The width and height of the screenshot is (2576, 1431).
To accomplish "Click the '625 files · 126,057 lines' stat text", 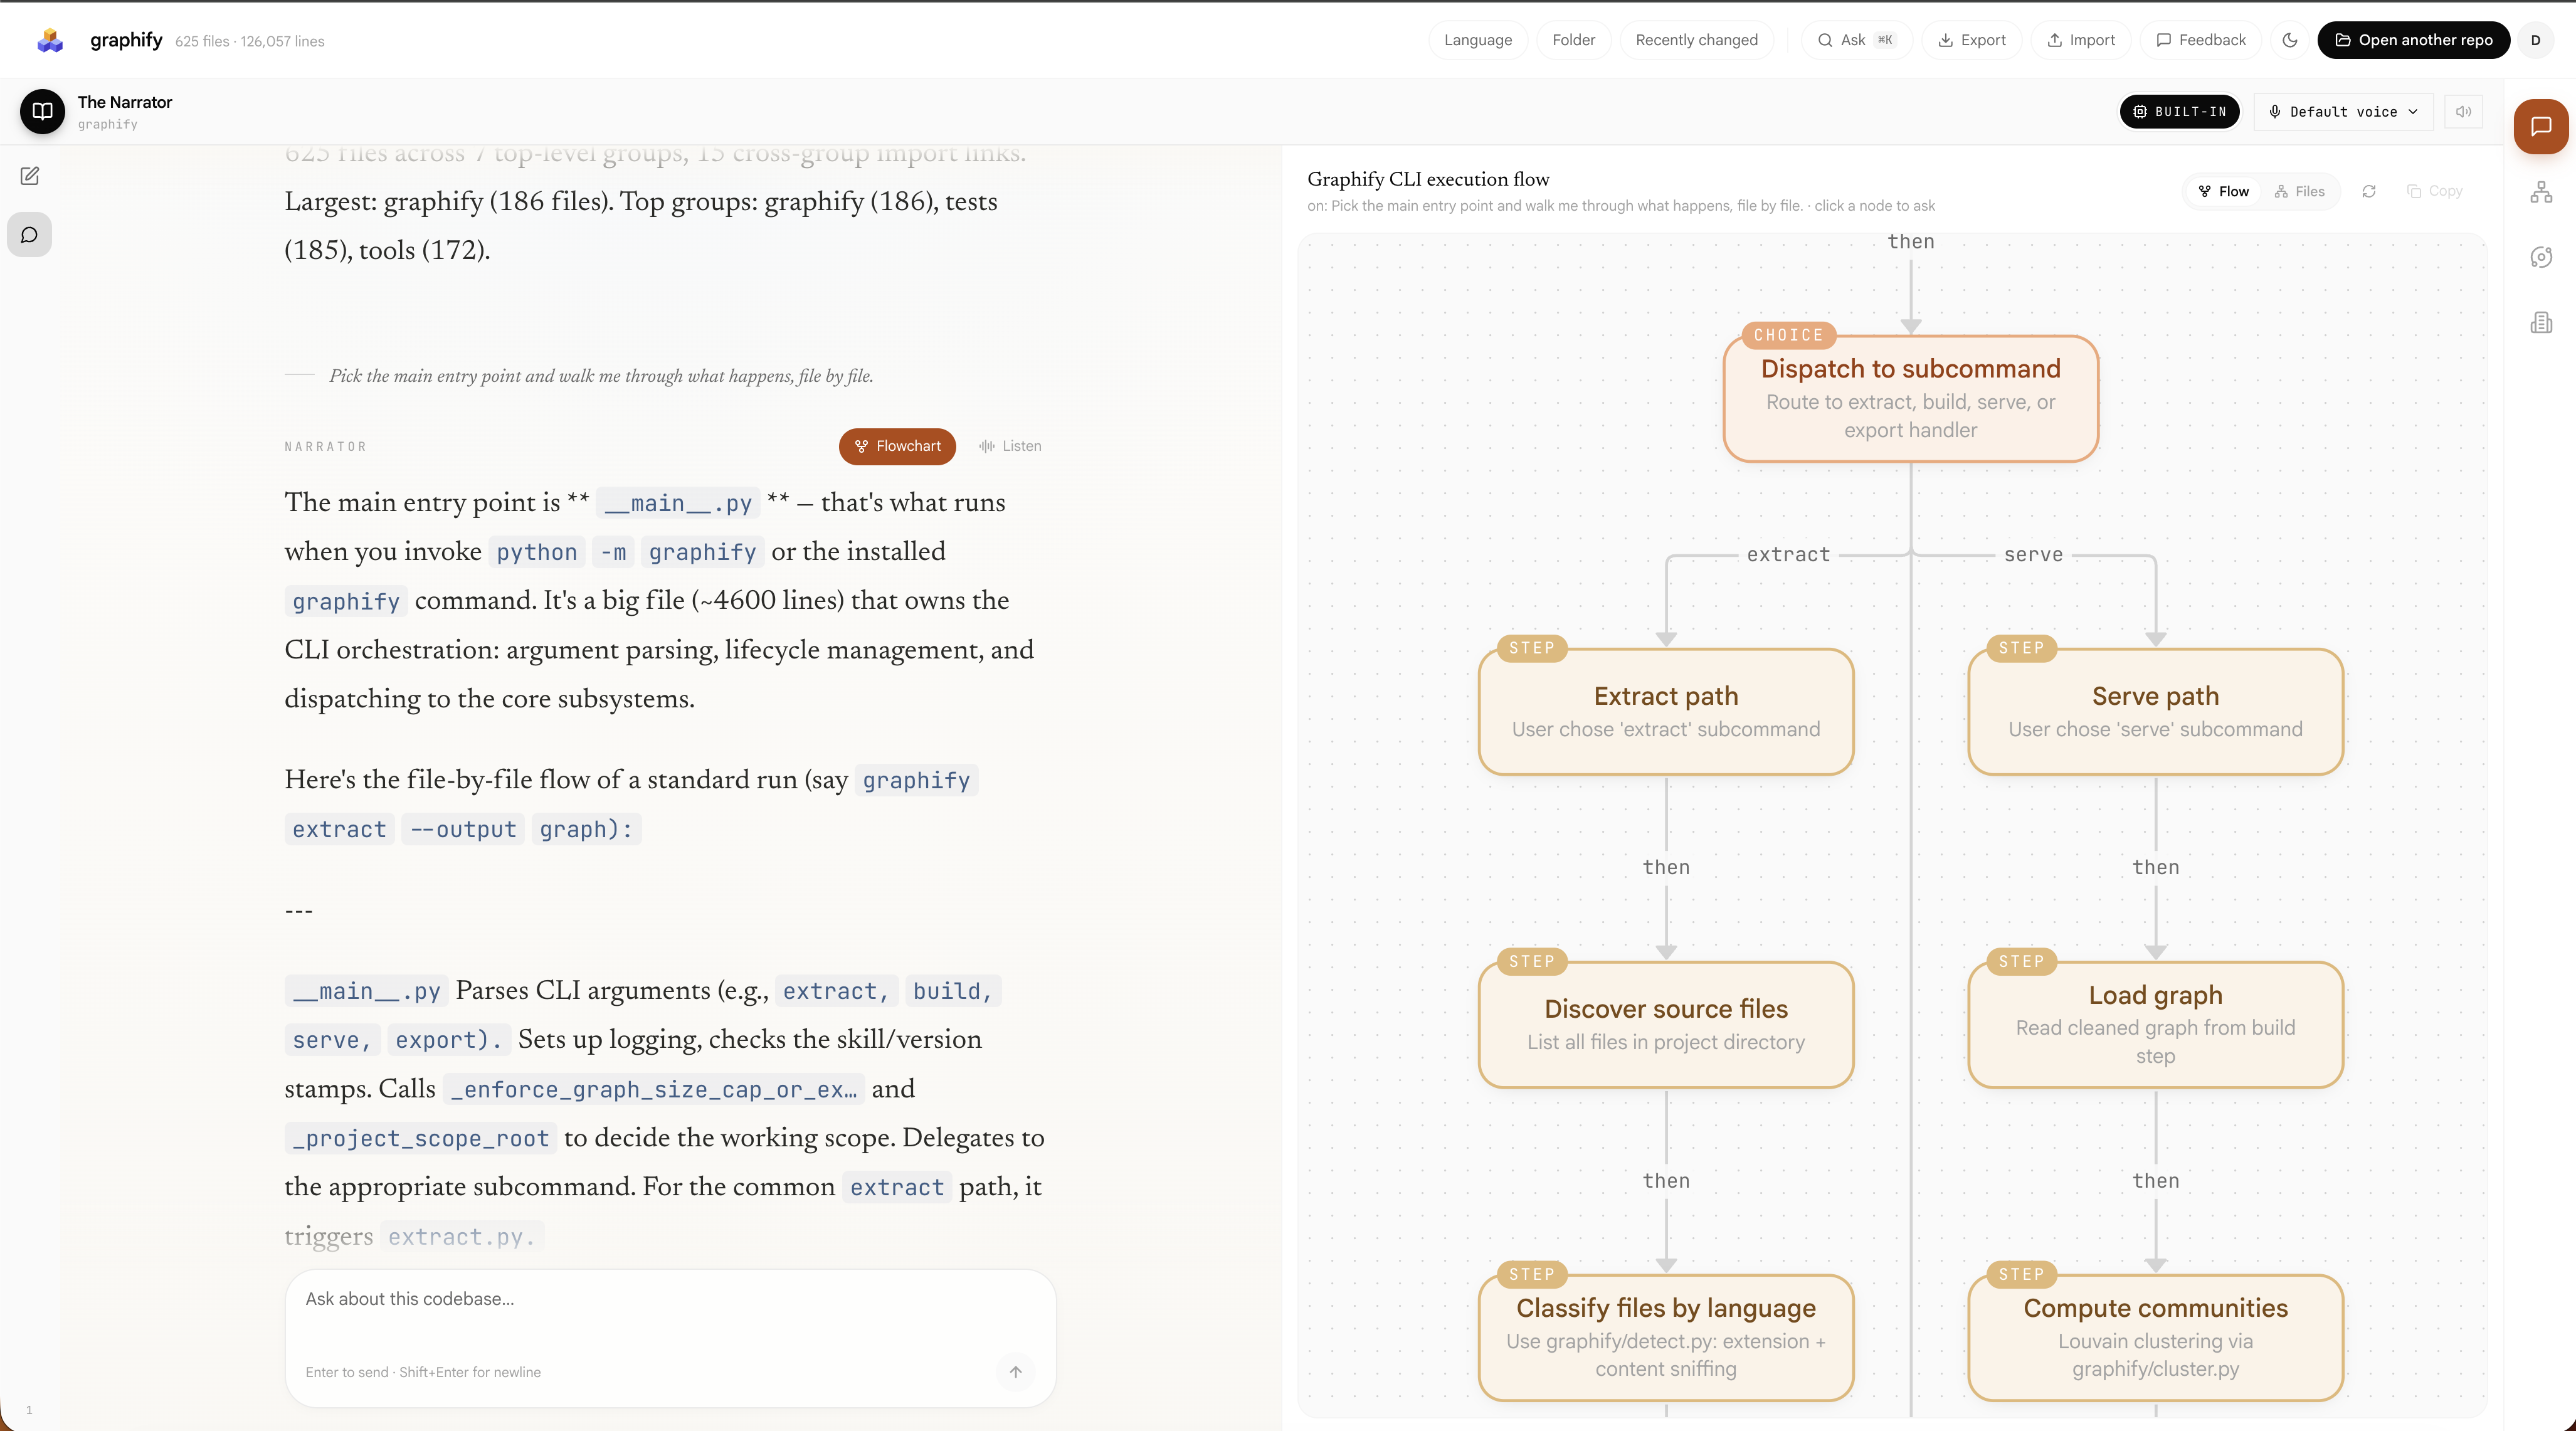I will 250,41.
